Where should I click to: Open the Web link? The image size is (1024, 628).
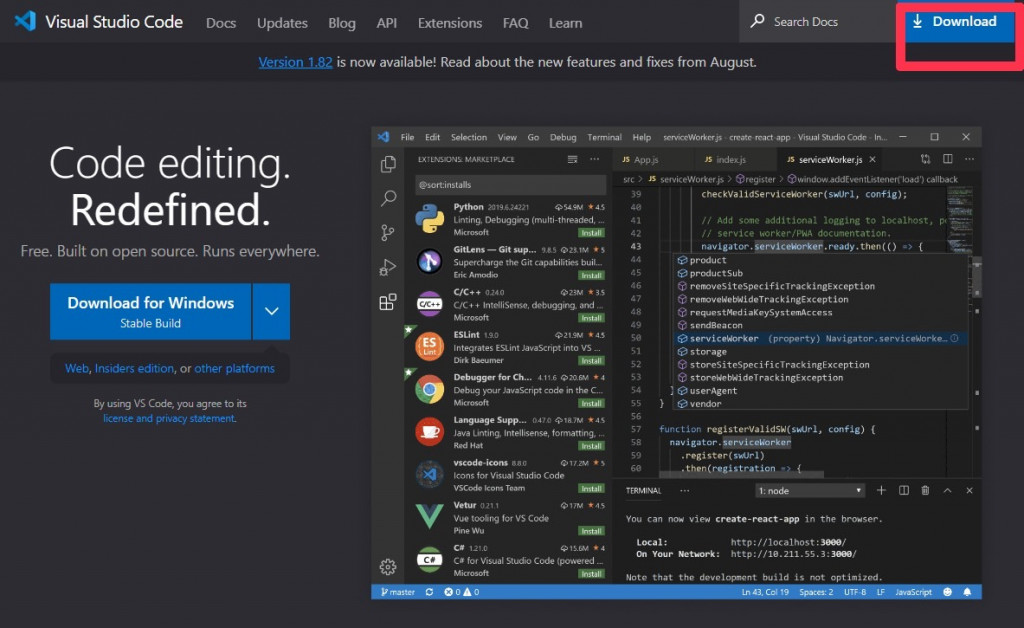click(76, 368)
